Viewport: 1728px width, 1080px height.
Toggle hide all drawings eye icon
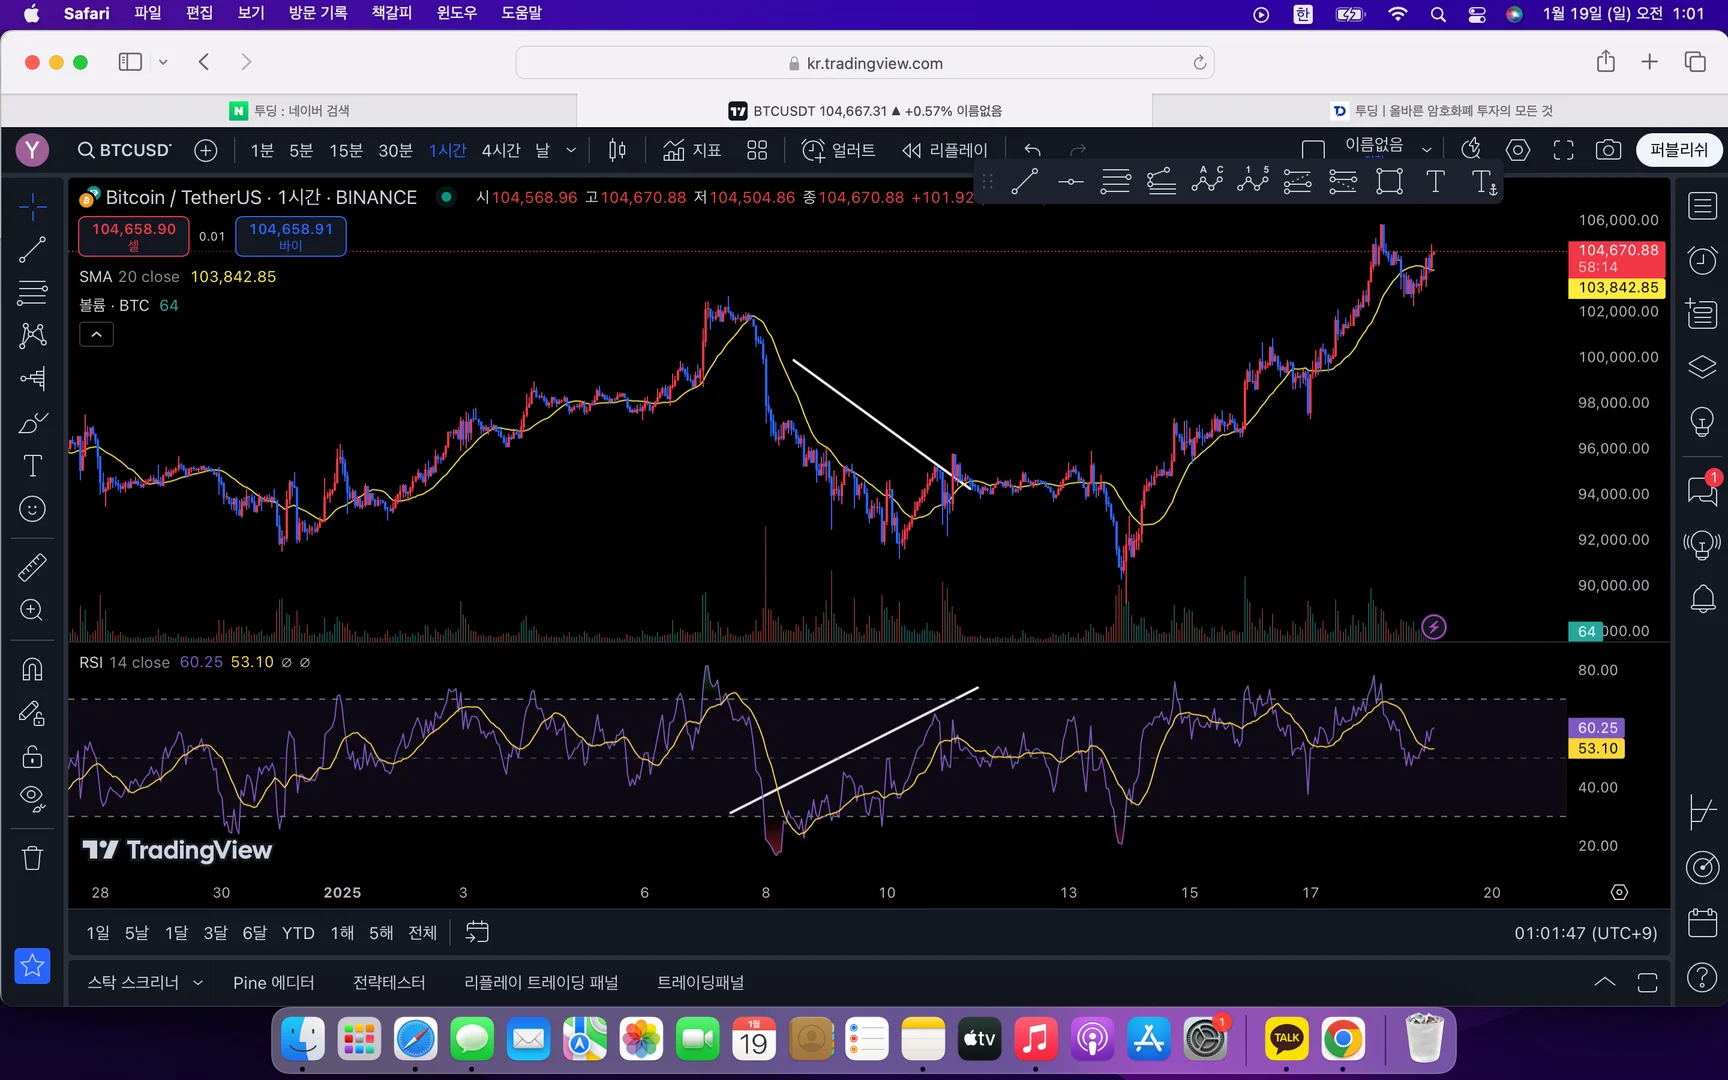[32, 798]
